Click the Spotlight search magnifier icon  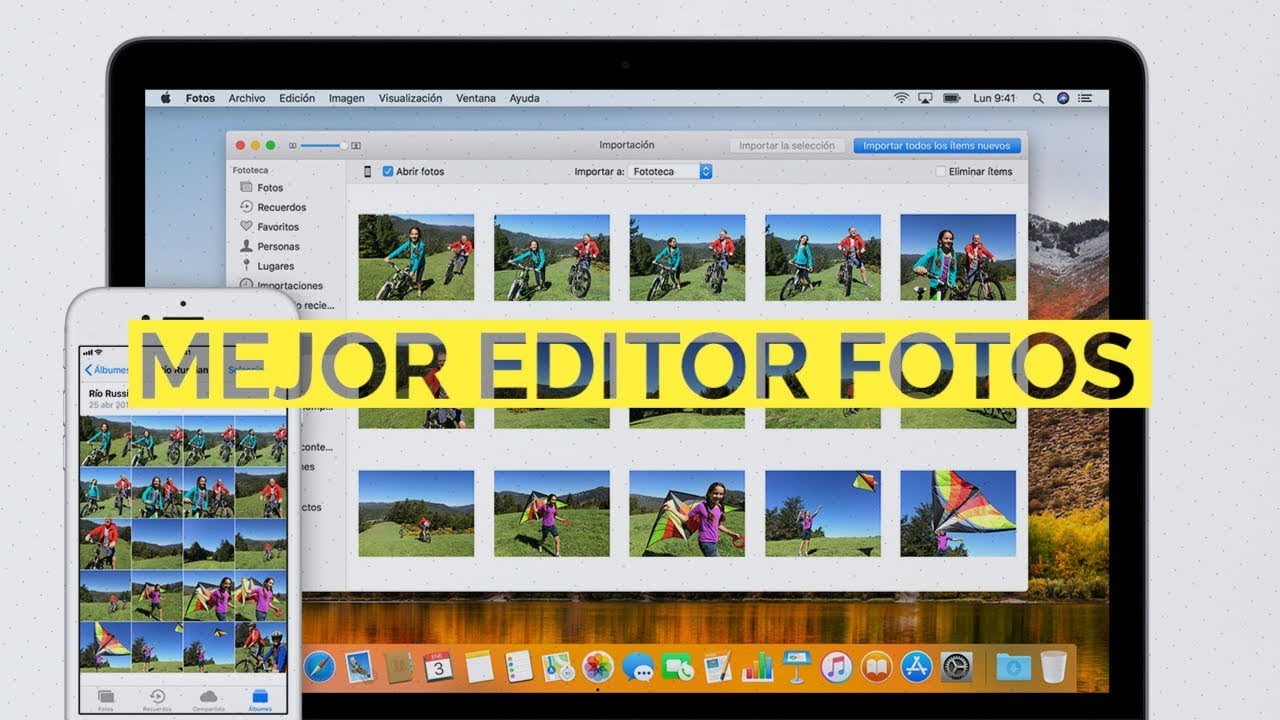coord(1038,98)
